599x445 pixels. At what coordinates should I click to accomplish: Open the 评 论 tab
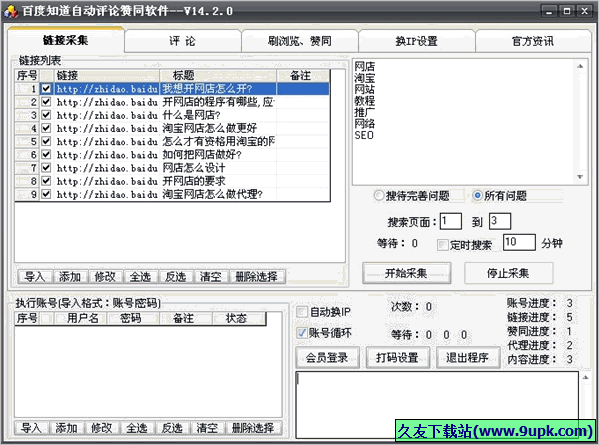(183, 41)
